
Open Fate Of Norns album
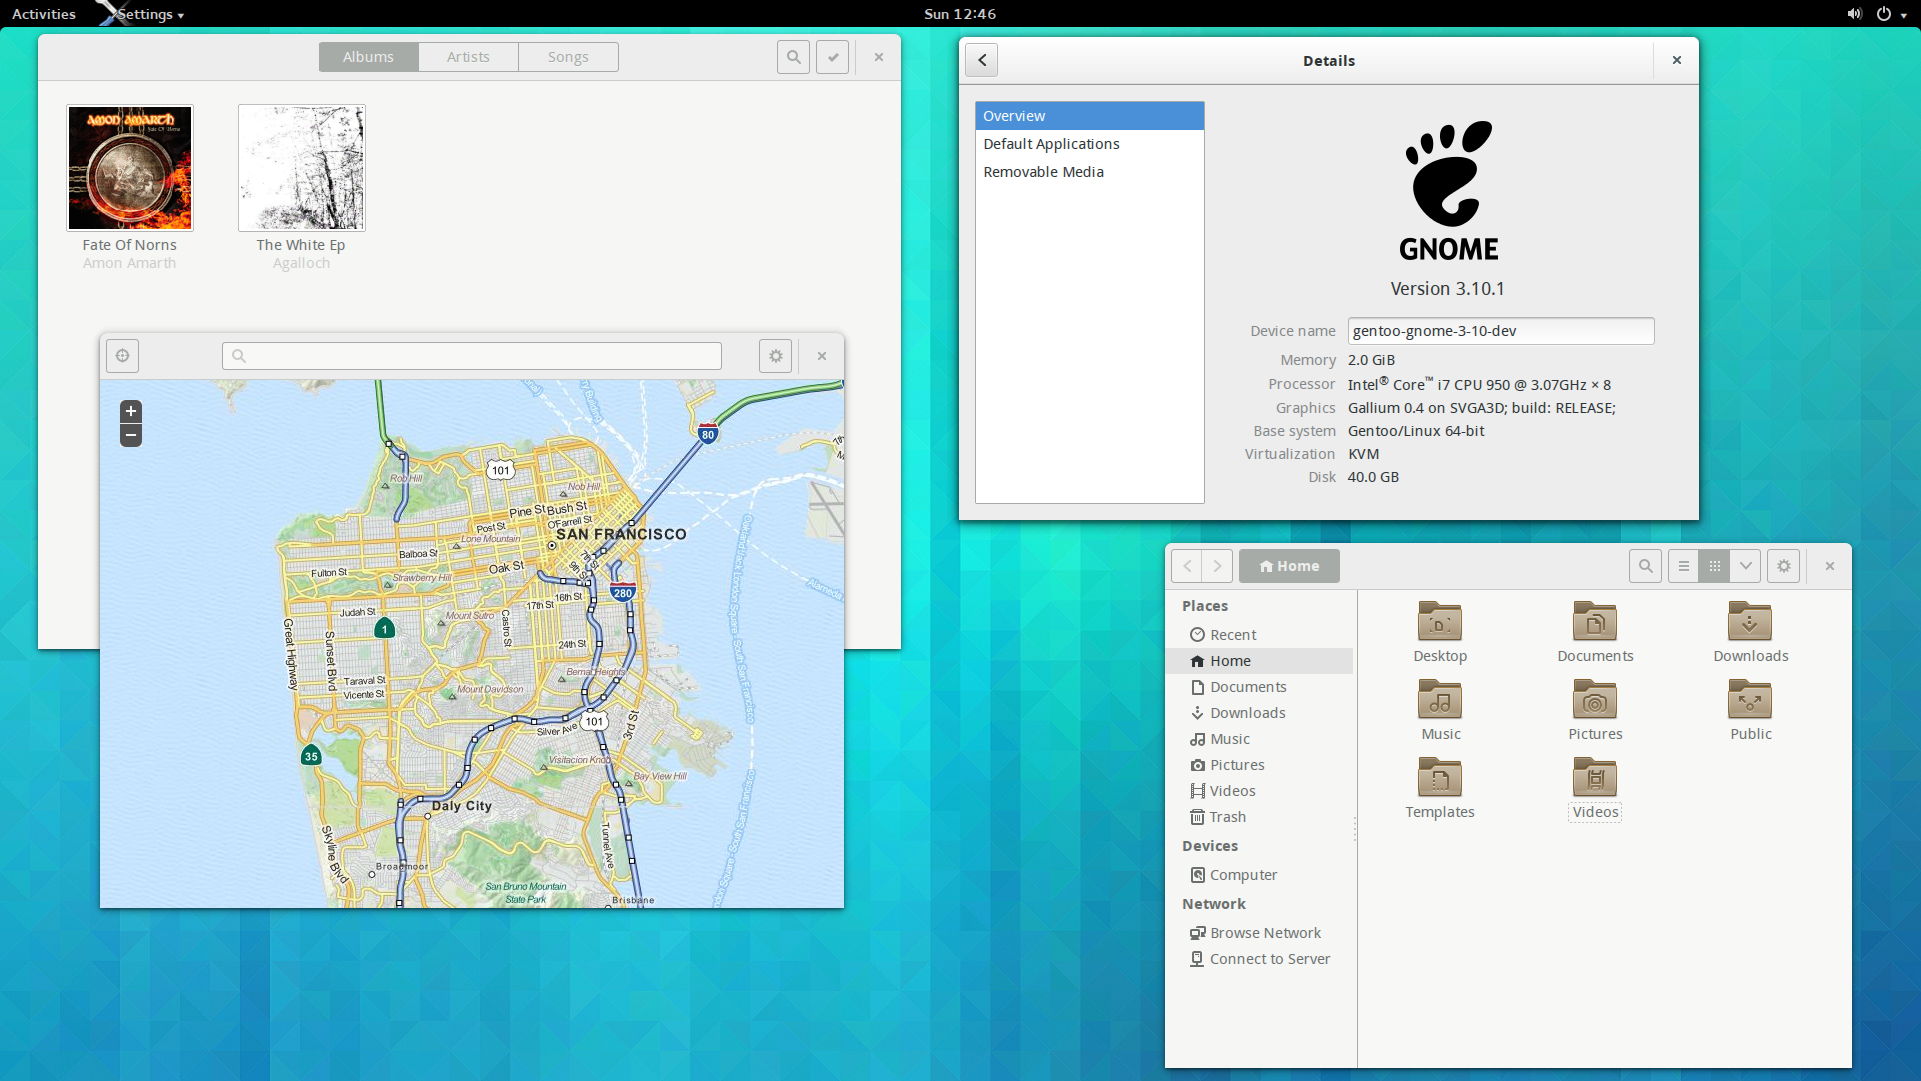pyautogui.click(x=130, y=168)
